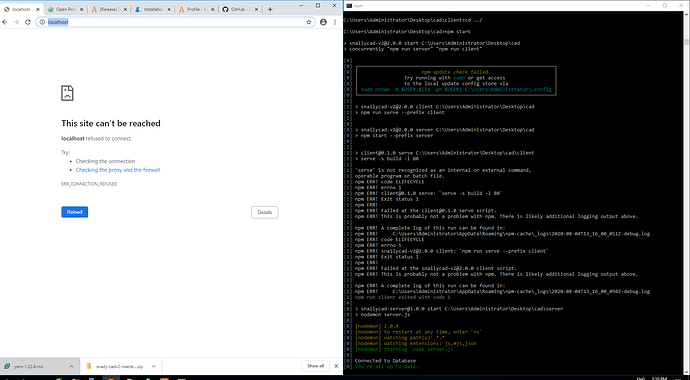Open the Chrome three-dot menu
The width and height of the screenshot is (690, 380).
tap(335, 22)
